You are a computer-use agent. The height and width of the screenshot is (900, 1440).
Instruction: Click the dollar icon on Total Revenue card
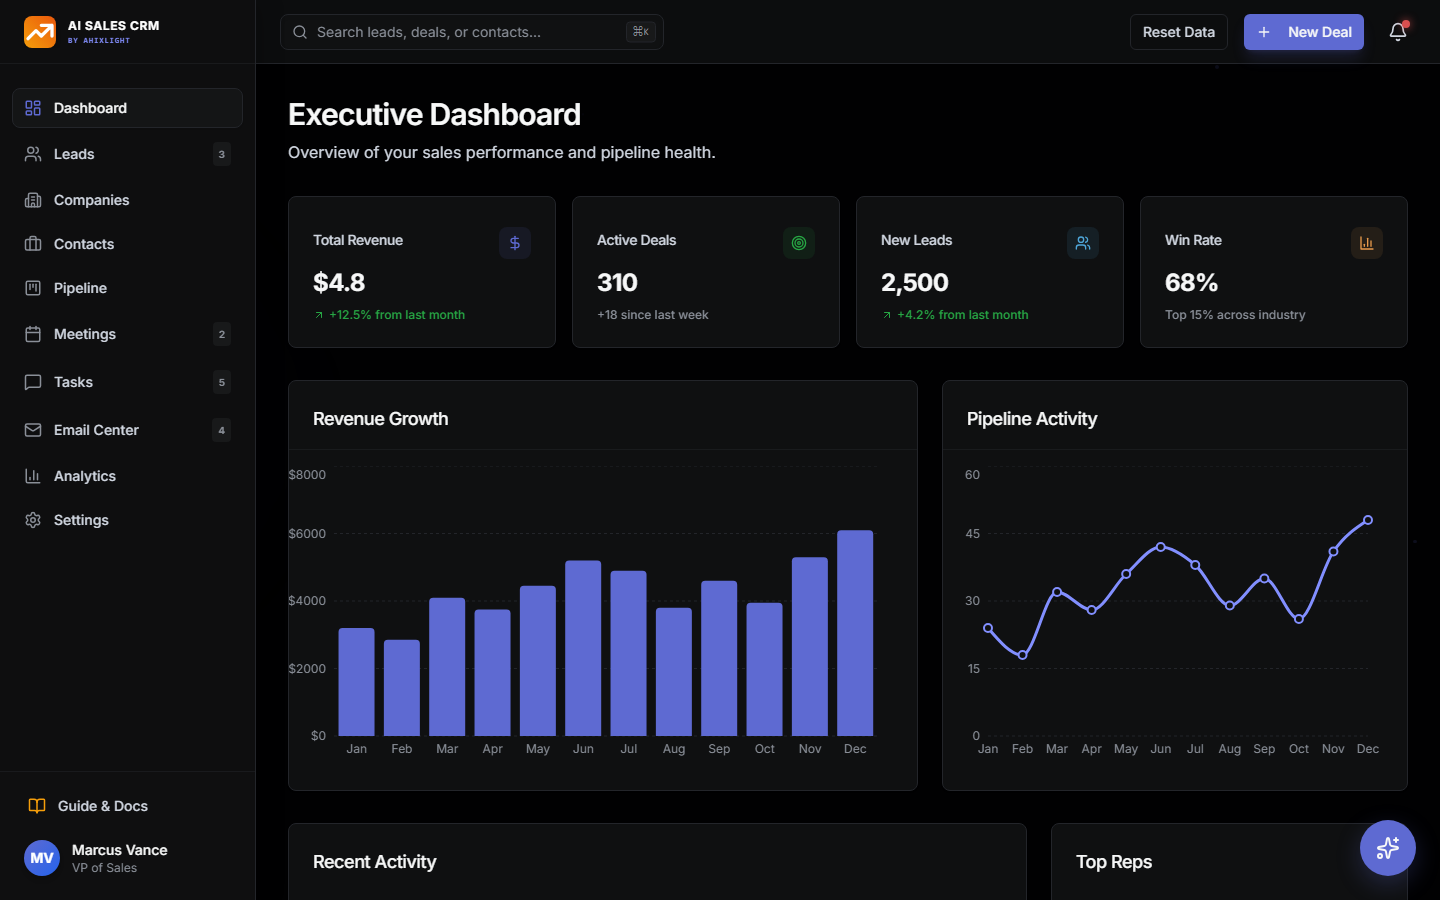point(515,243)
